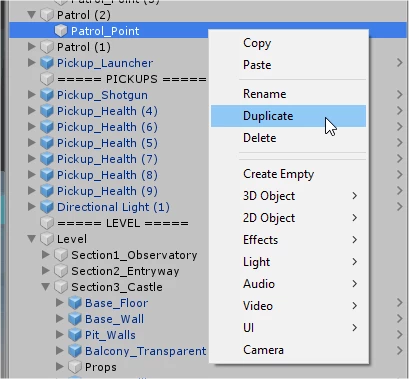Click the Pickup_Health (7) prefab icon

(47, 159)
